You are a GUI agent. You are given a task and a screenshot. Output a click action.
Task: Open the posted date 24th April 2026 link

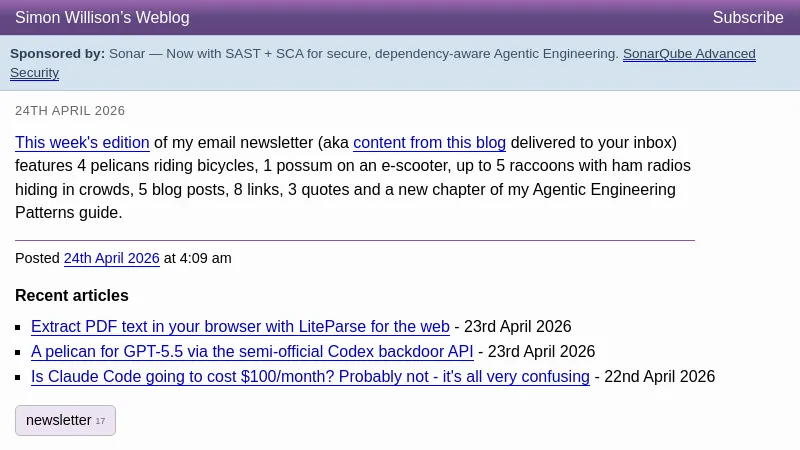[x=111, y=258]
